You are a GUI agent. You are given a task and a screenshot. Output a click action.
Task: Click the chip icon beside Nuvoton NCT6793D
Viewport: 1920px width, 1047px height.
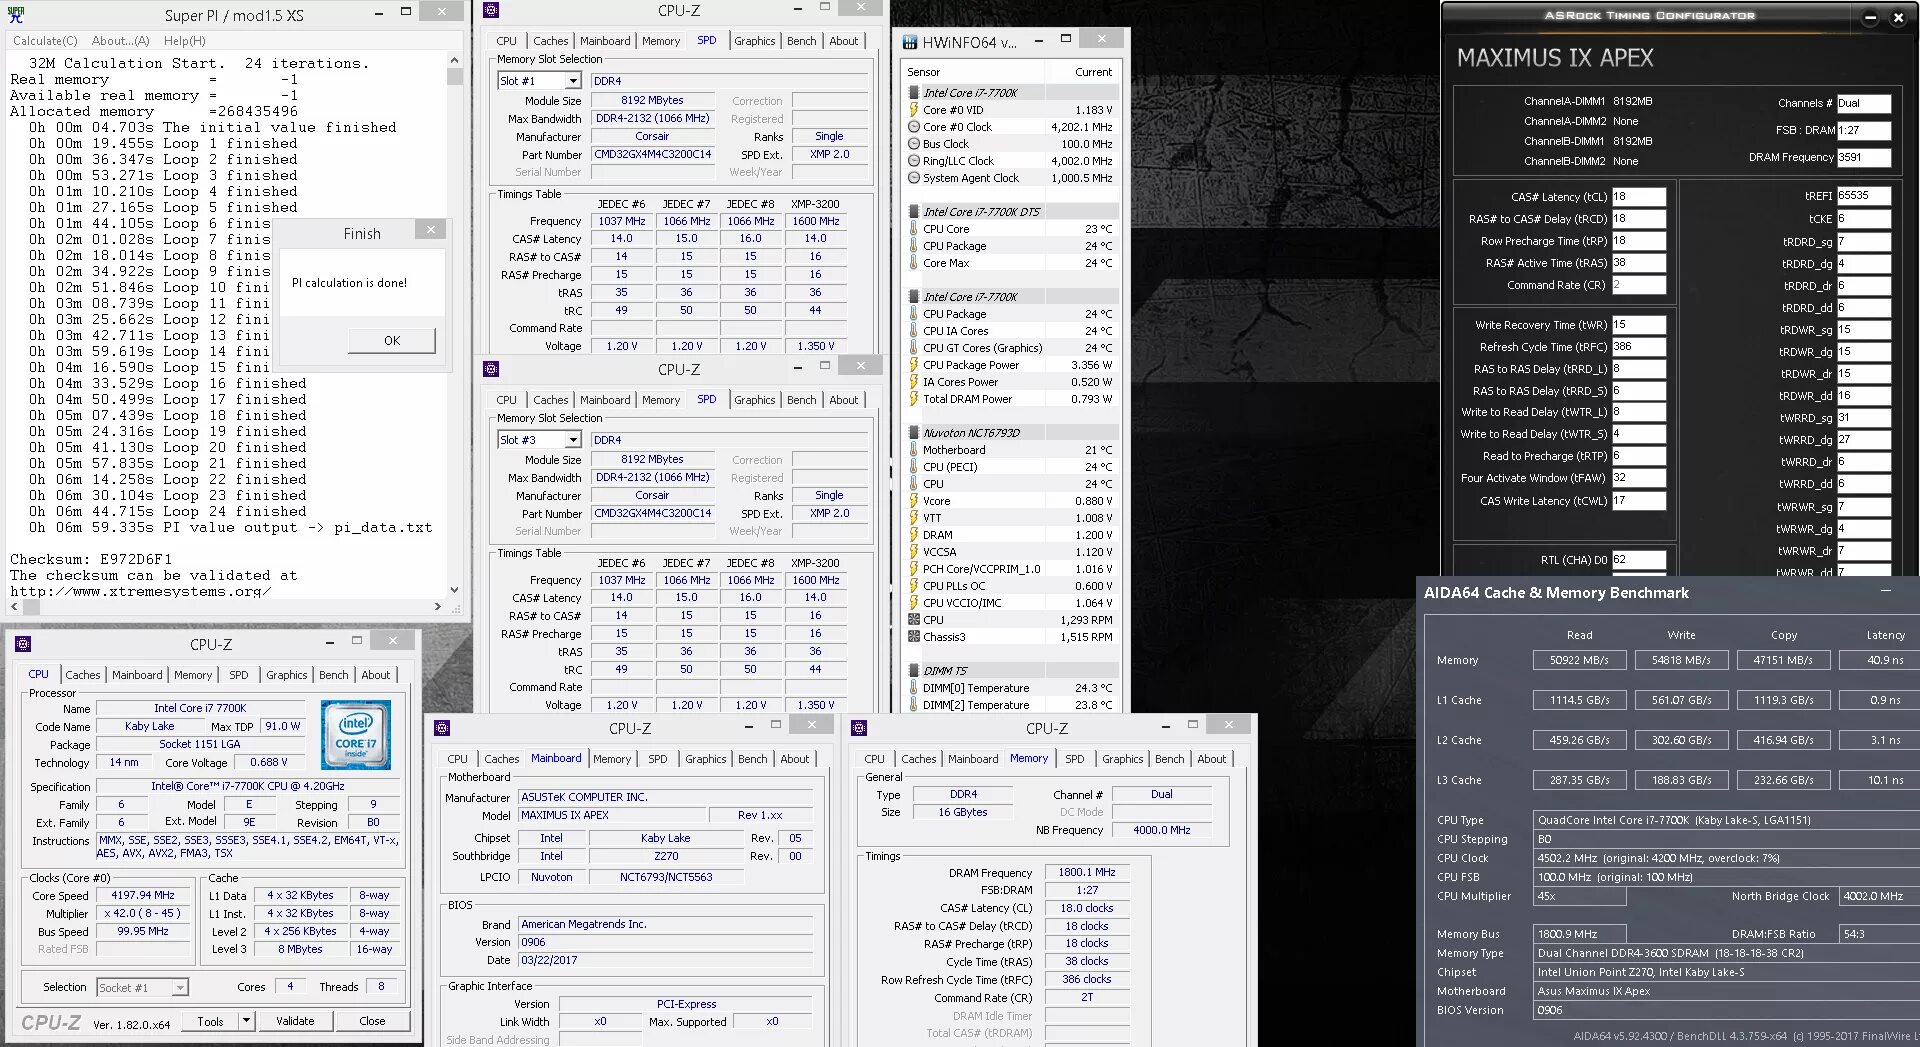(914, 433)
